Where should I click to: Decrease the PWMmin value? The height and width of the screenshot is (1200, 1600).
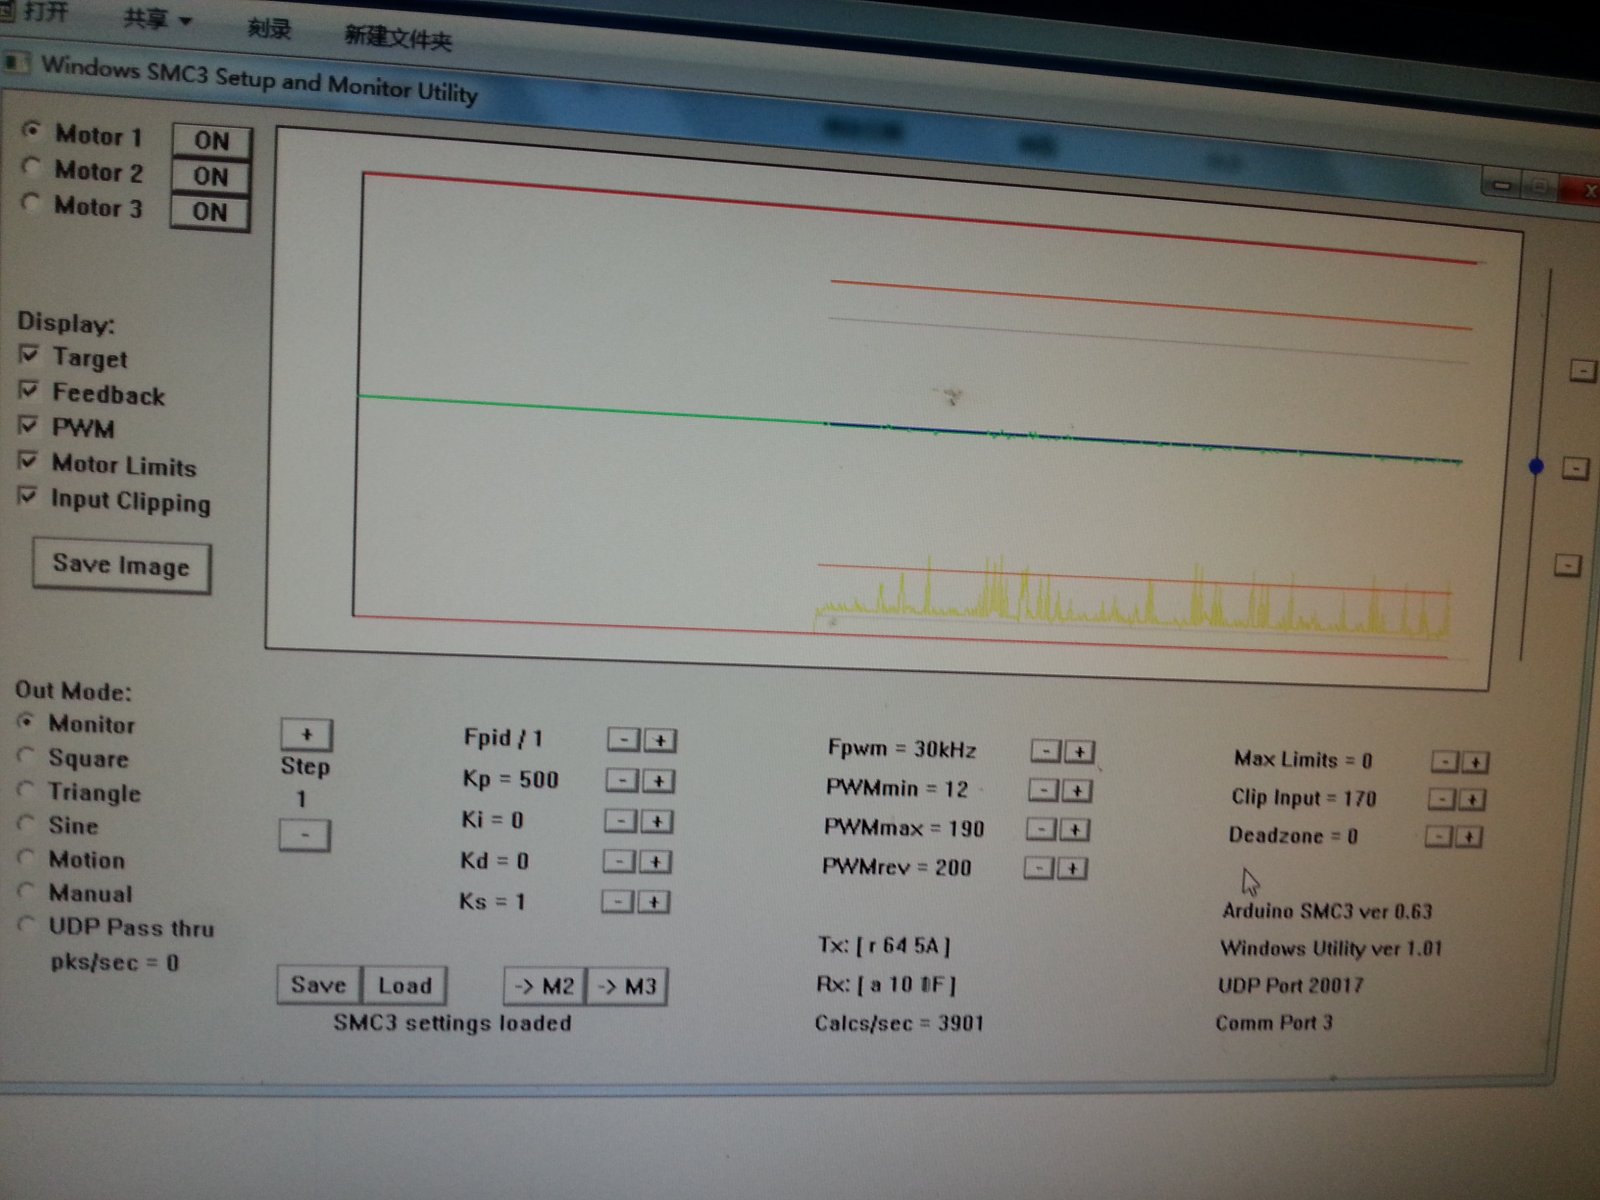(x=1044, y=791)
